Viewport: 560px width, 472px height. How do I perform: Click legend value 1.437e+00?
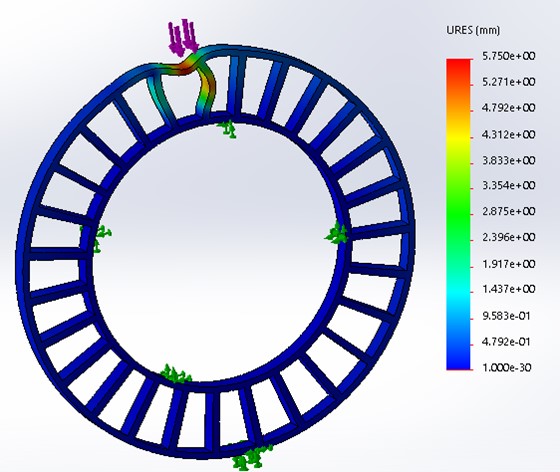tap(509, 289)
